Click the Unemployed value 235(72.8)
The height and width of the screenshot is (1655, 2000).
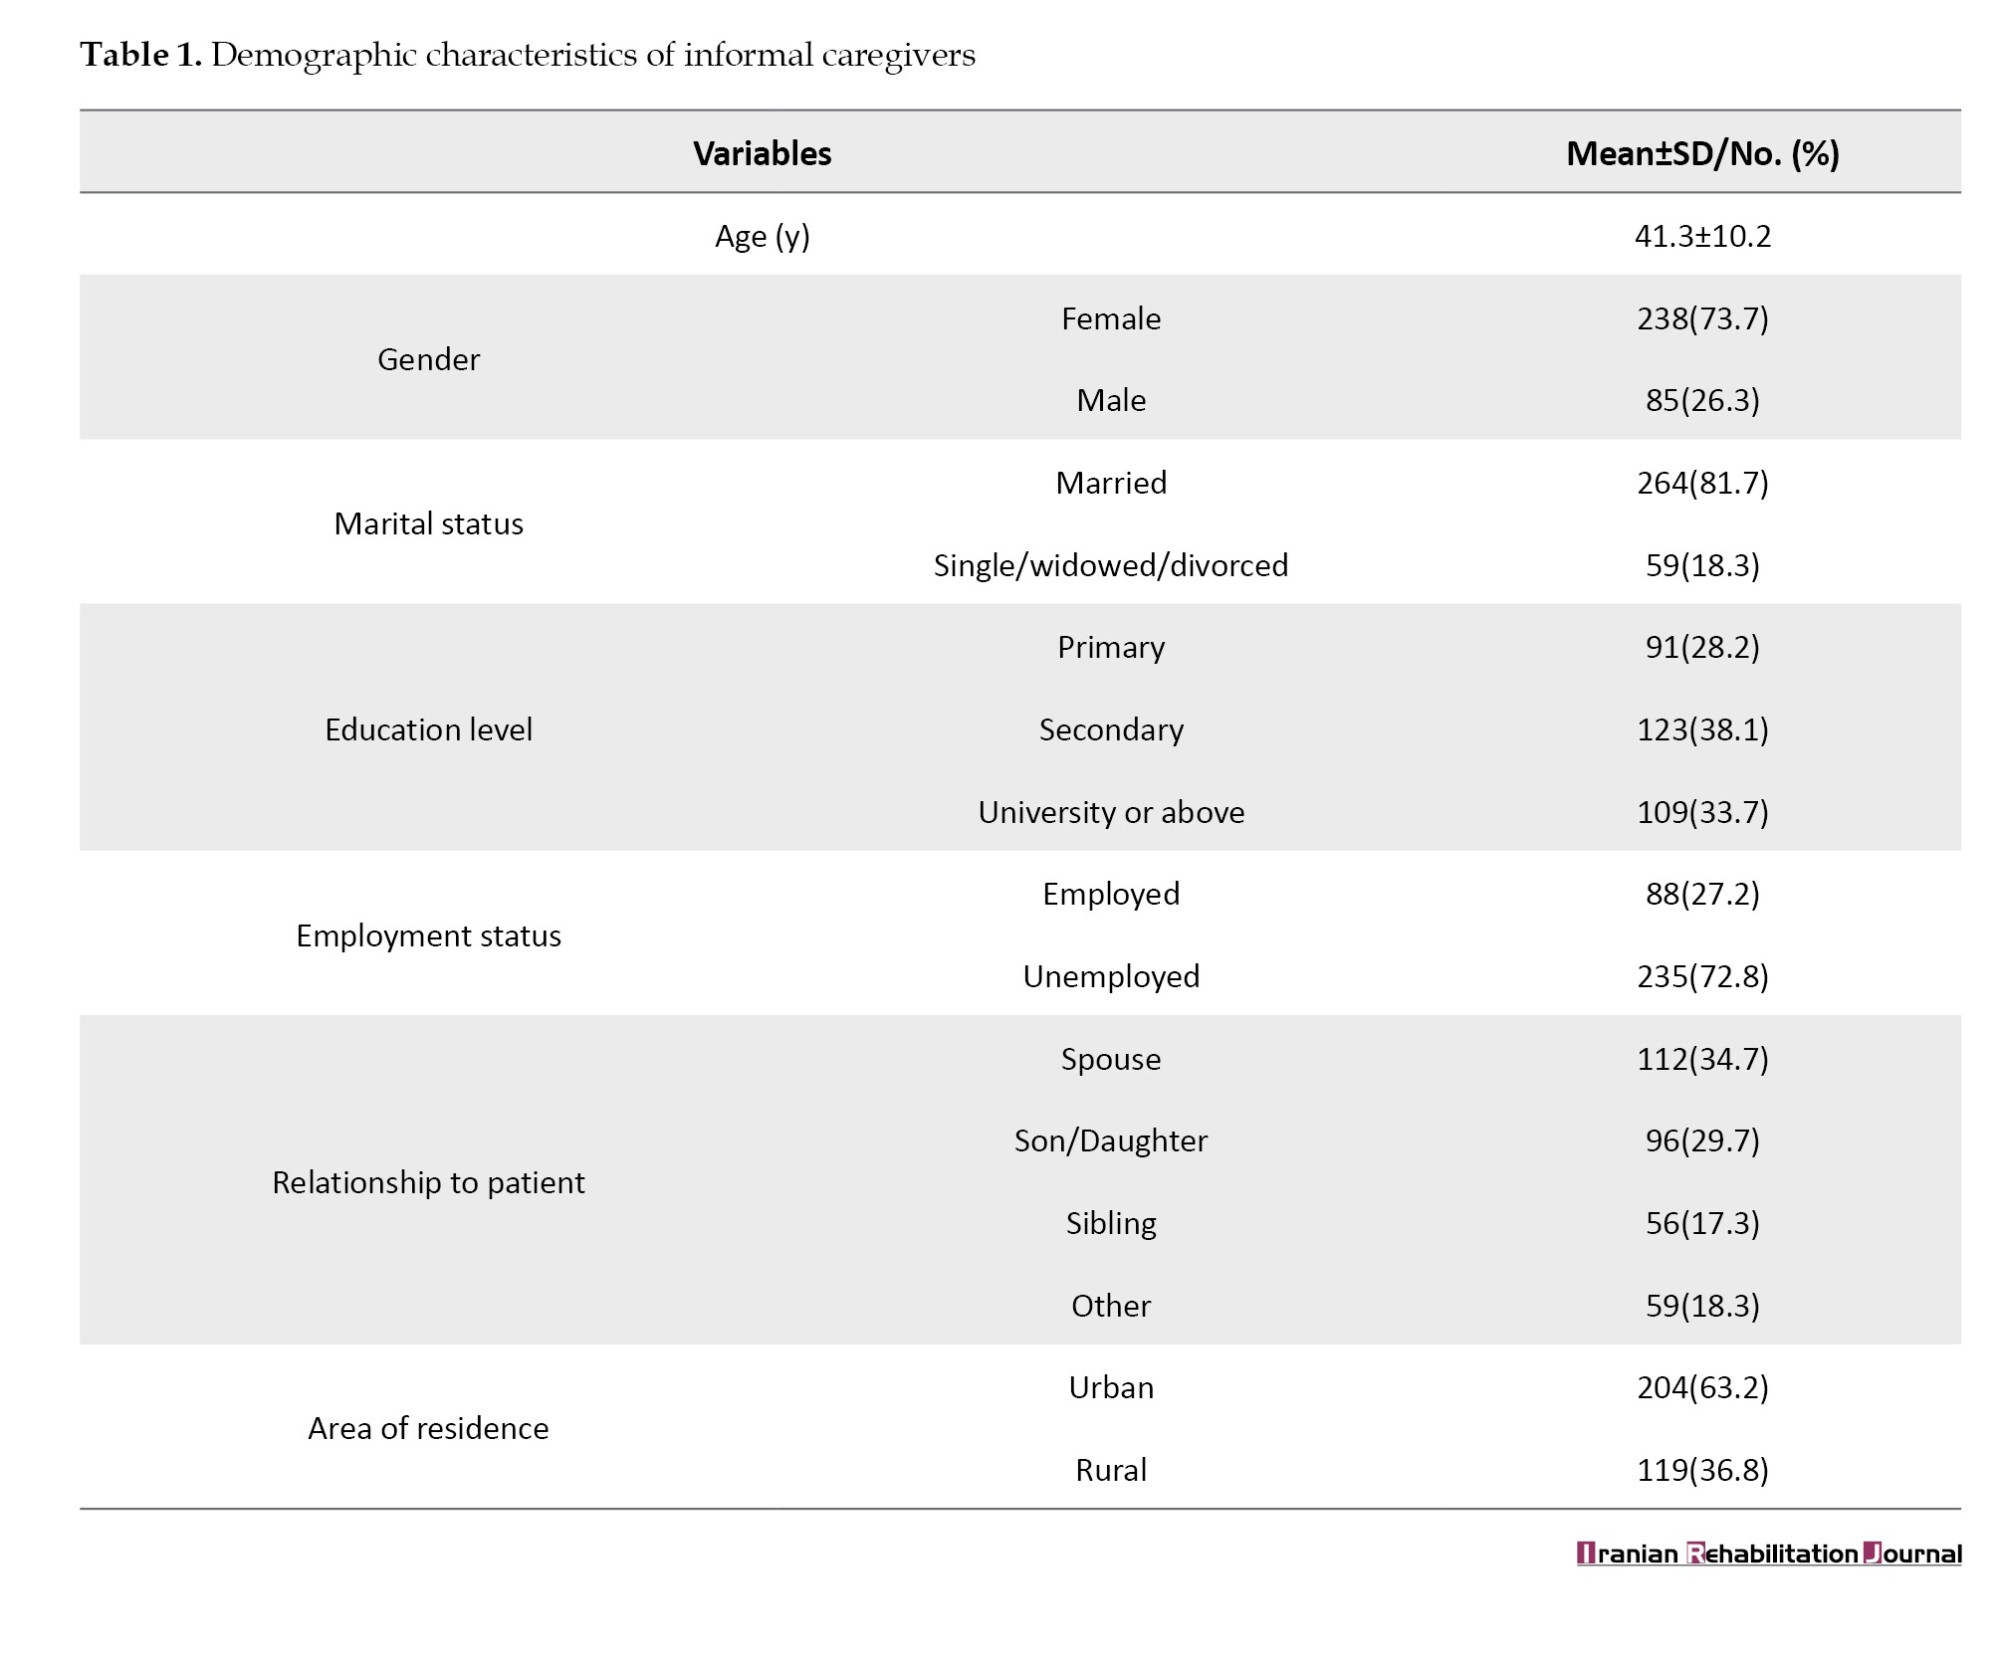(1702, 976)
